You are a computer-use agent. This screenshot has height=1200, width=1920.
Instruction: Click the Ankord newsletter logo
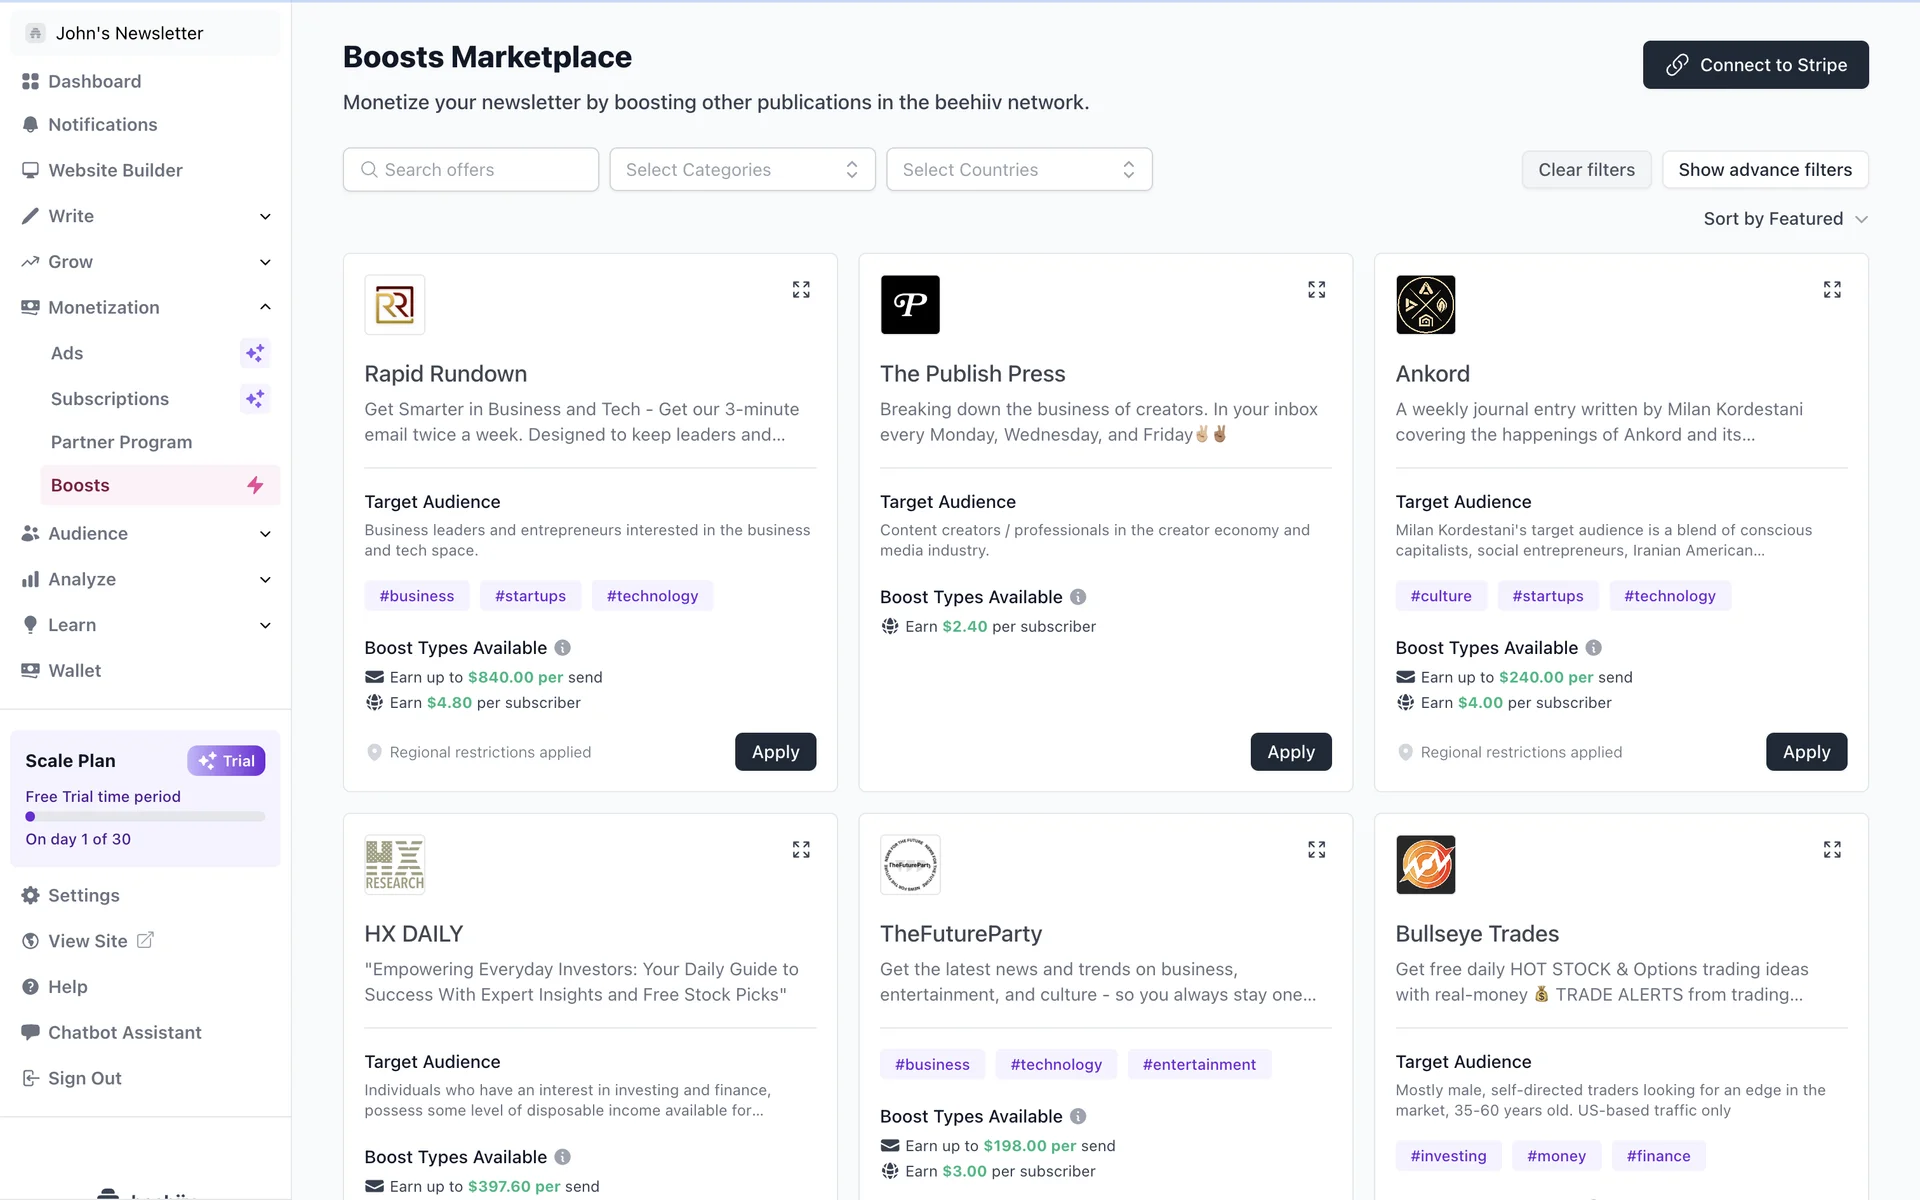coord(1425,305)
